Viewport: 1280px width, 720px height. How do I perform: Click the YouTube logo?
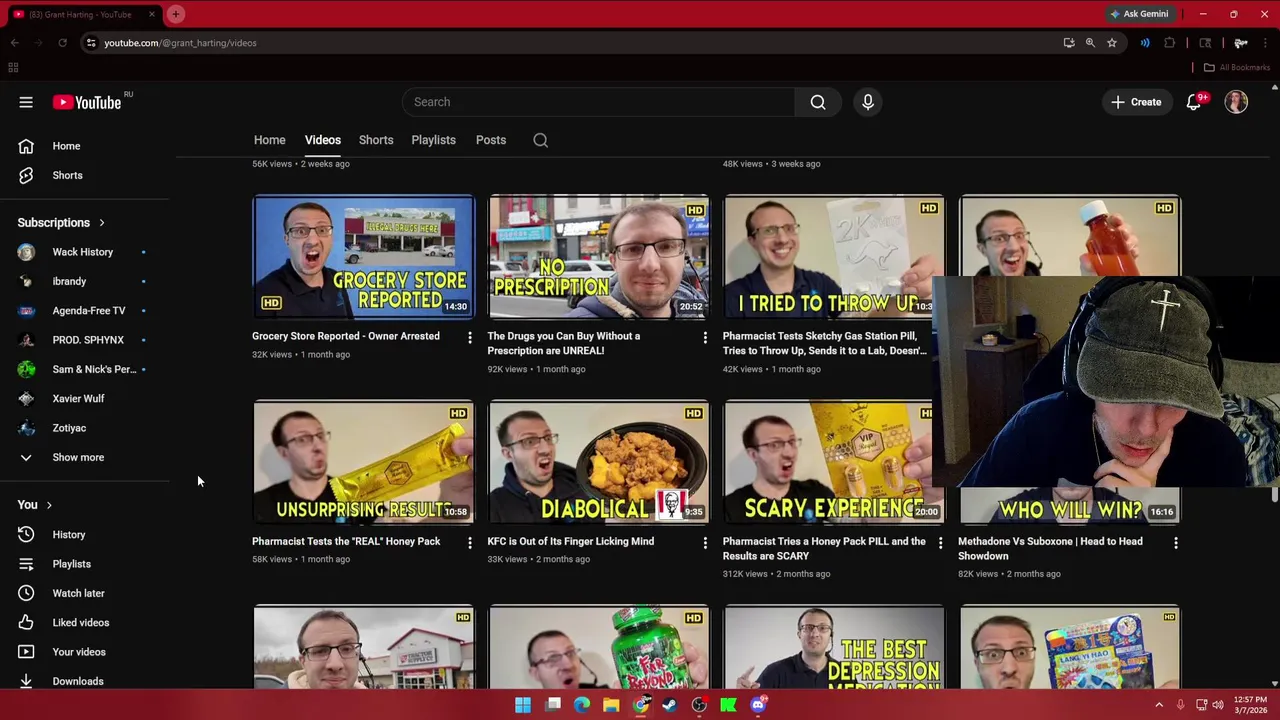87,102
